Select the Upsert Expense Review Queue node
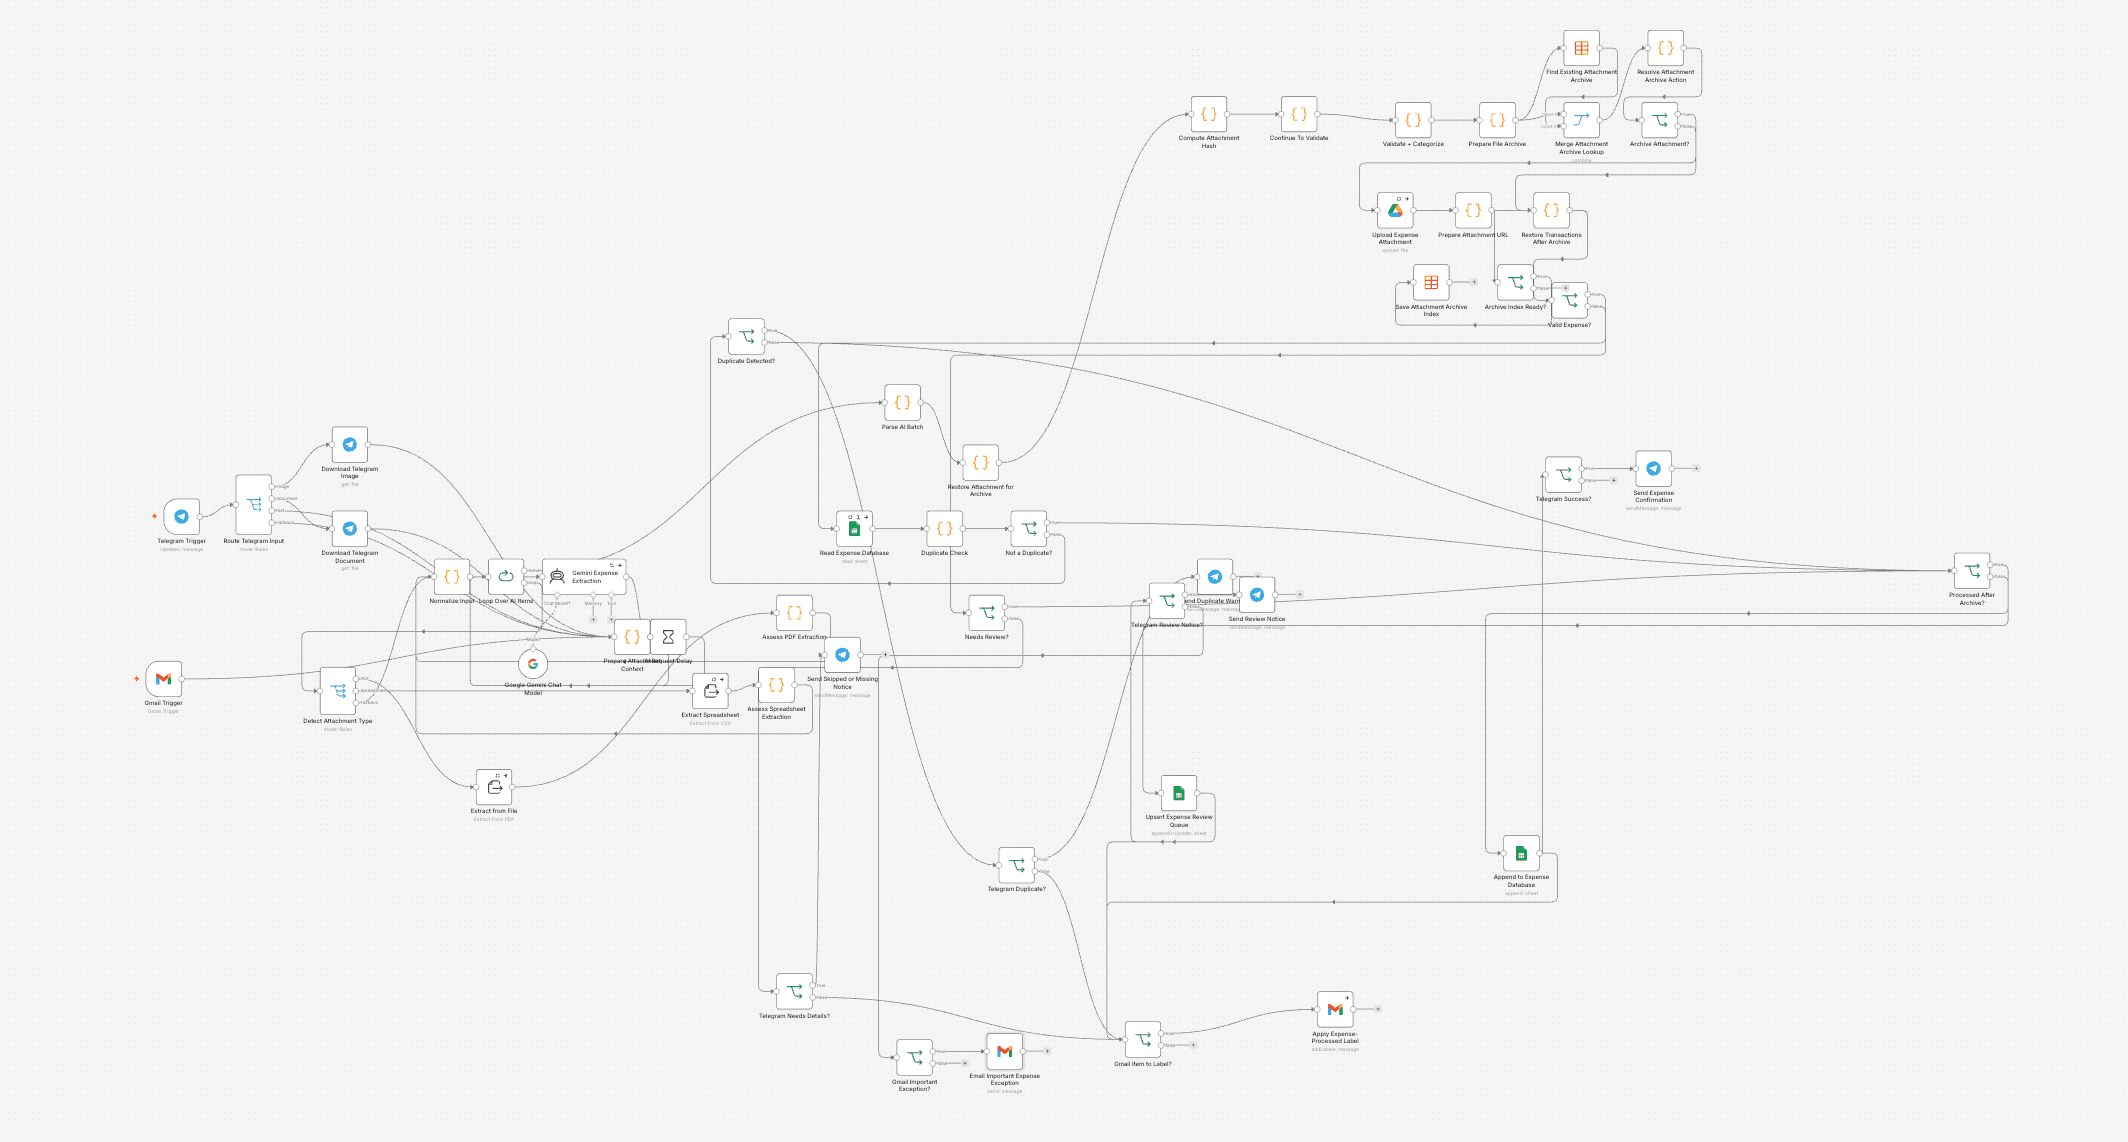Screen dimensions: 2128x1142 [x=1179, y=793]
